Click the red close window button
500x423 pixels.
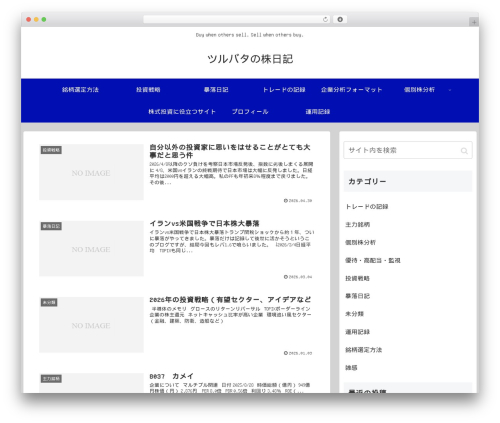tap(29, 19)
